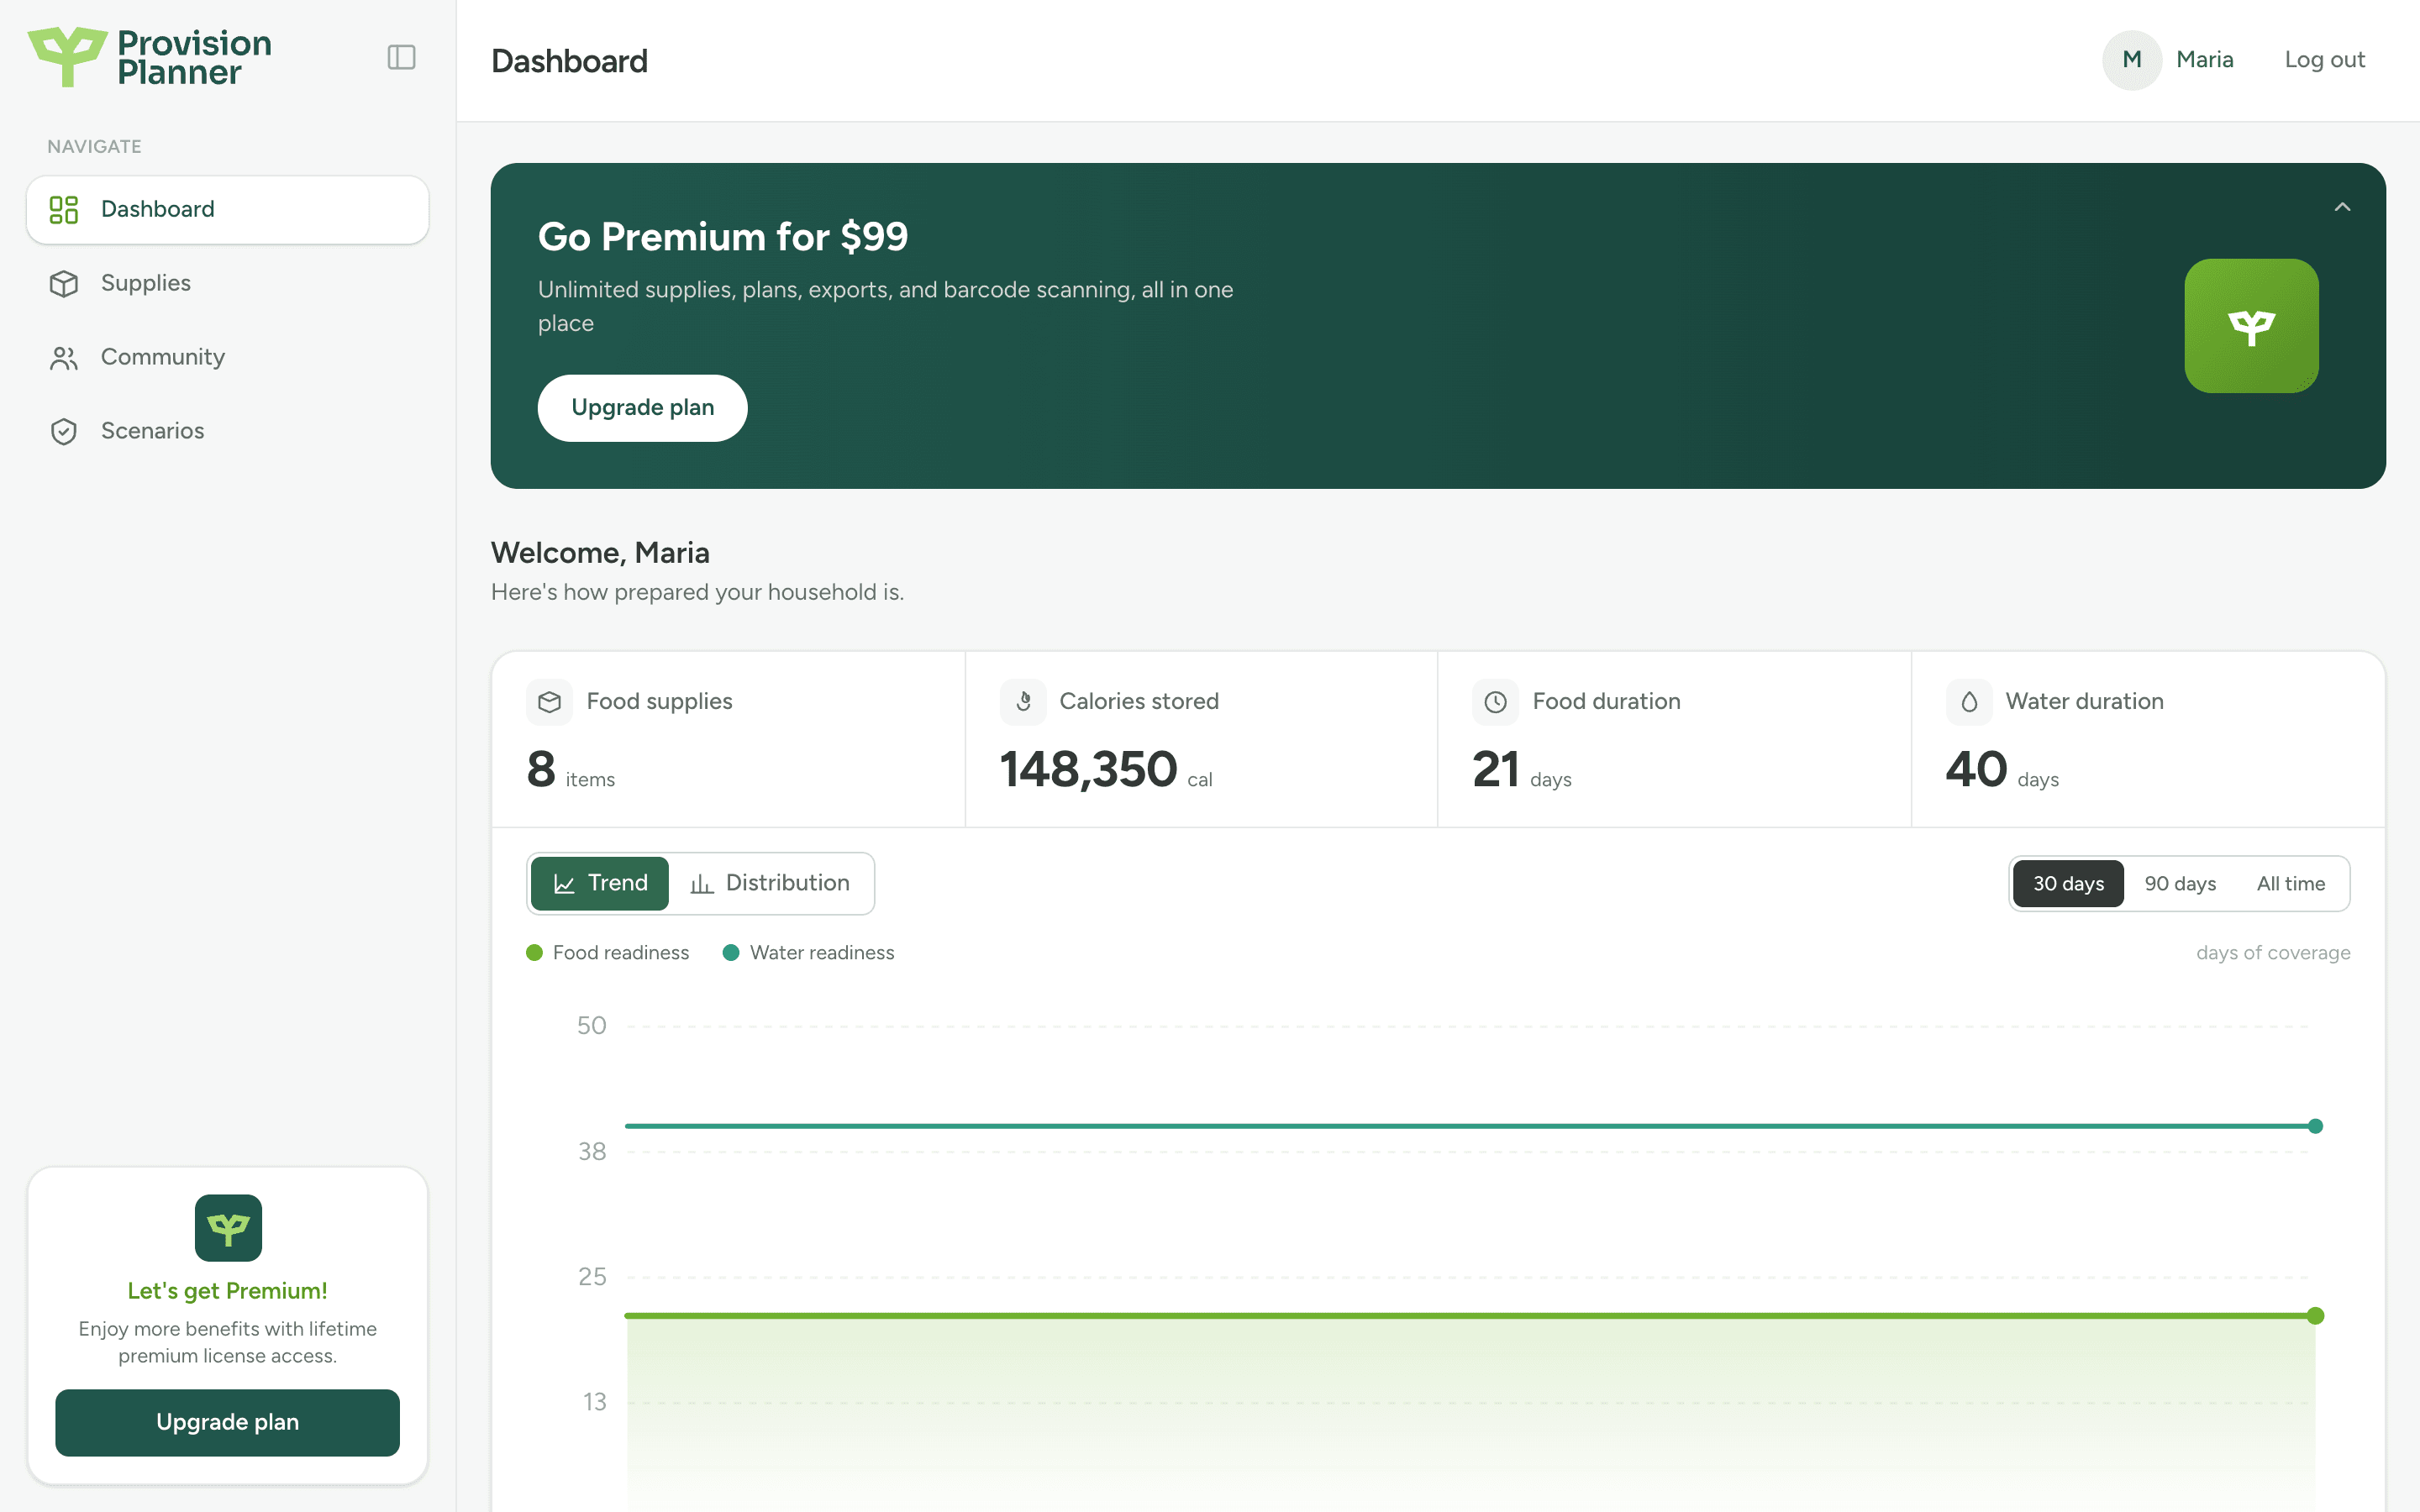Image resolution: width=2420 pixels, height=1512 pixels.
Task: Go to the Community page
Action: tap(227, 357)
